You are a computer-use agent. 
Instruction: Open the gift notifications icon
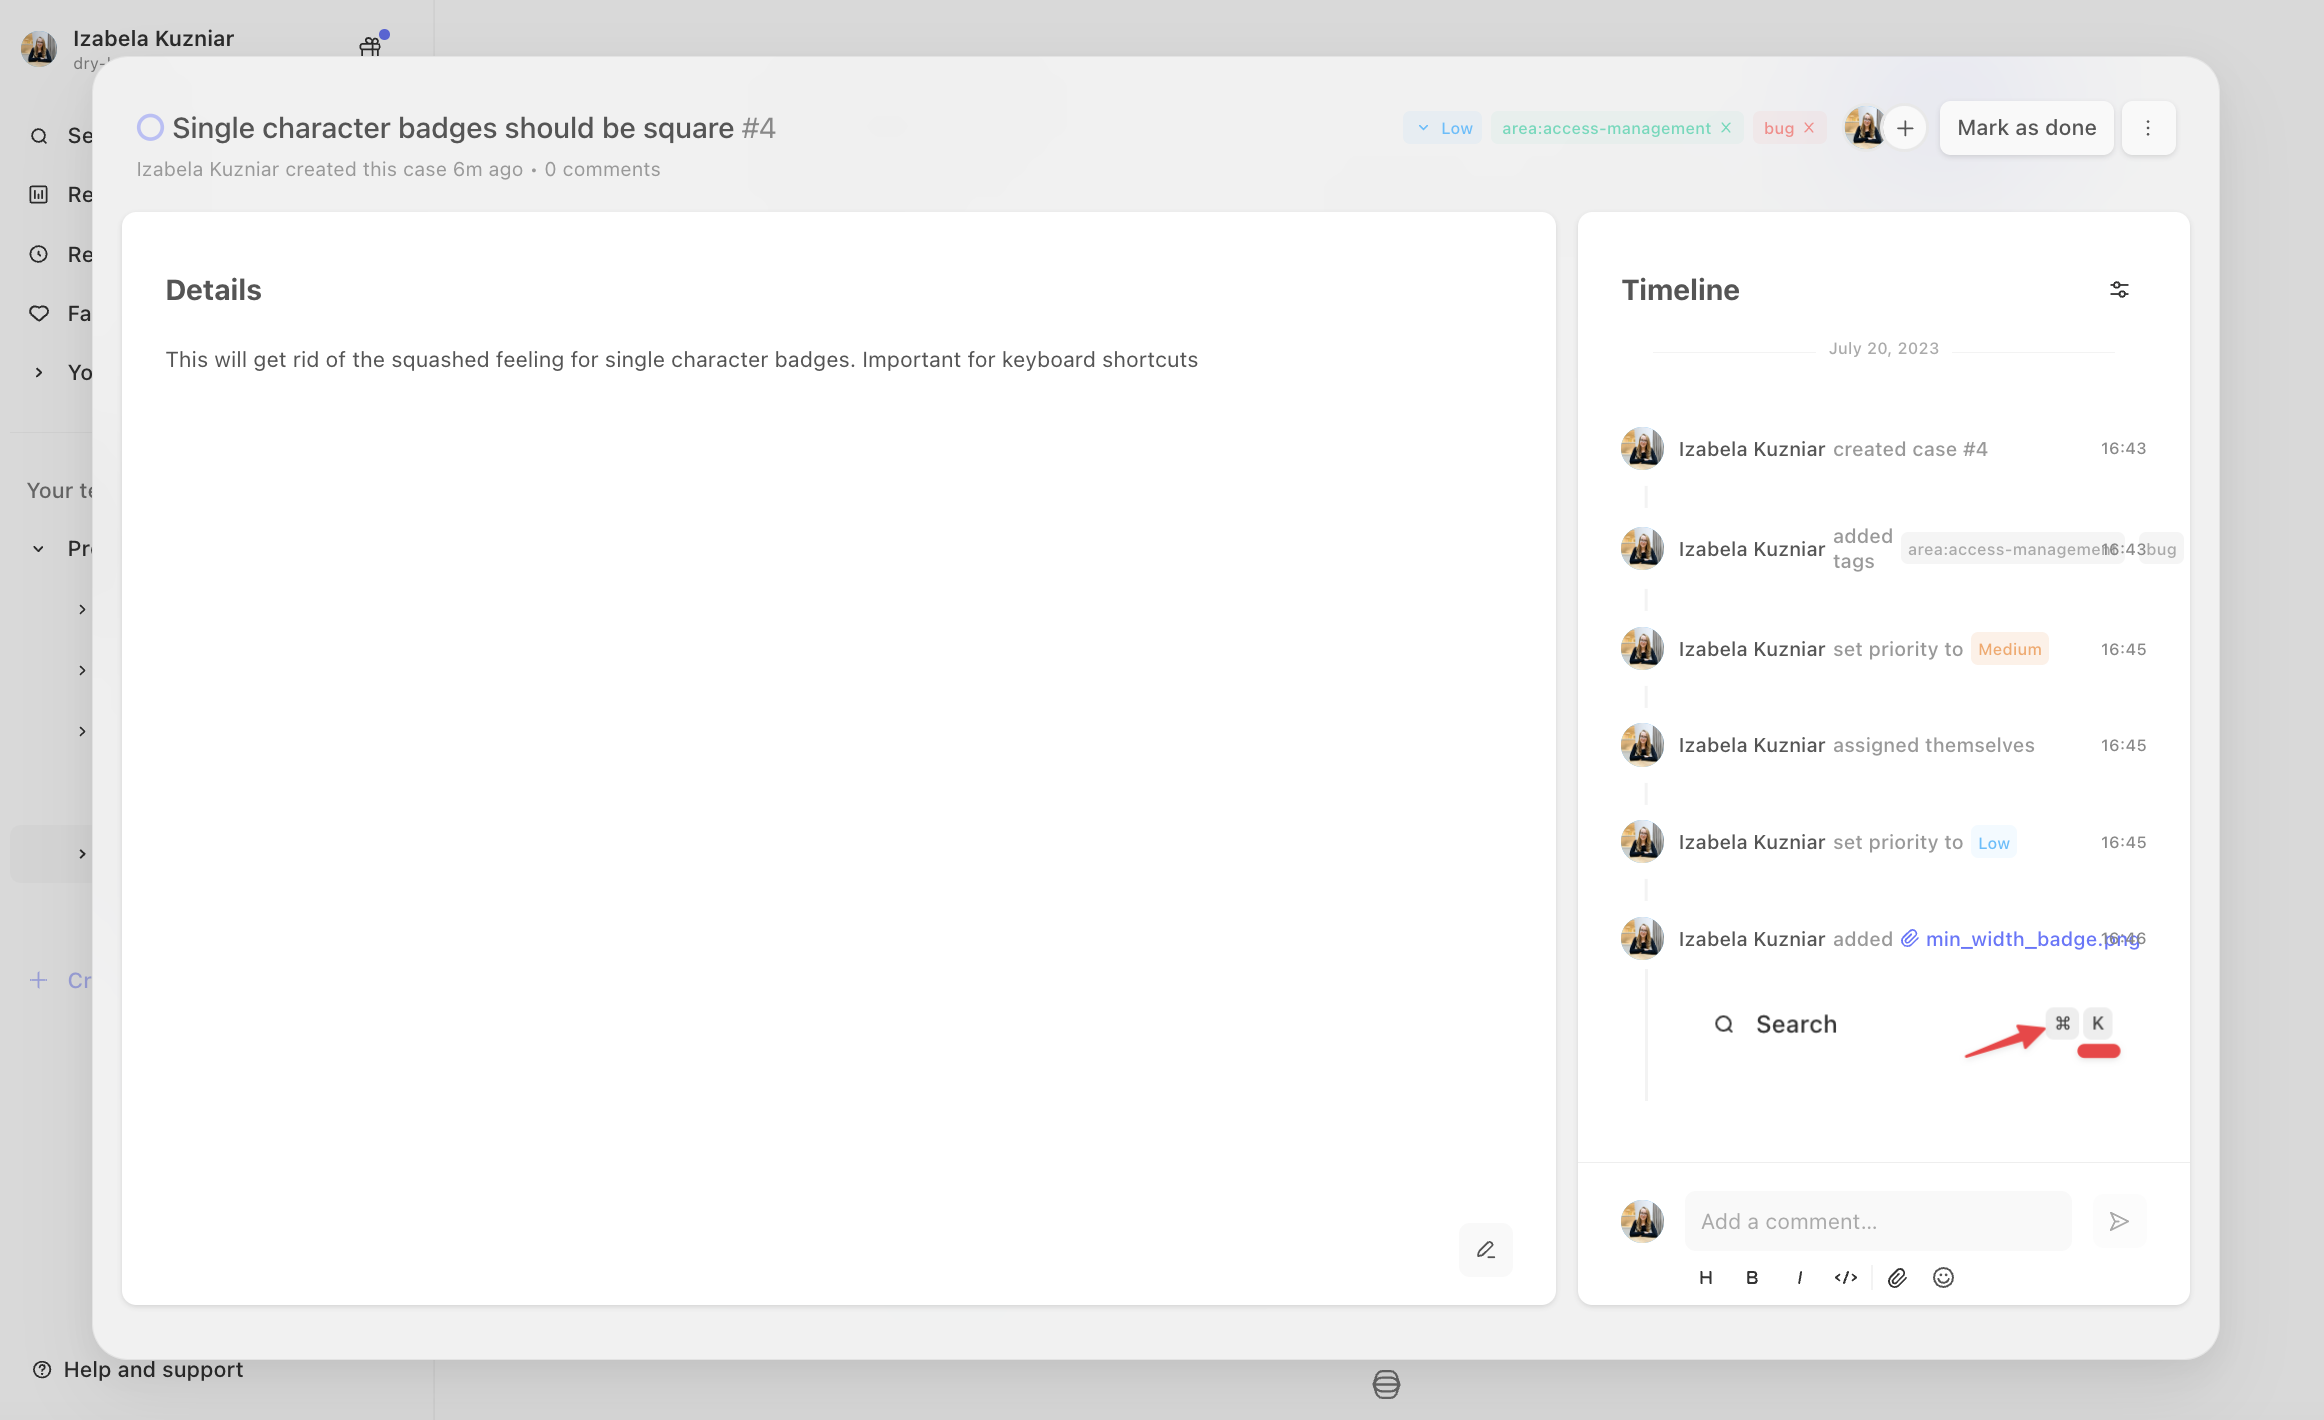tap(370, 46)
